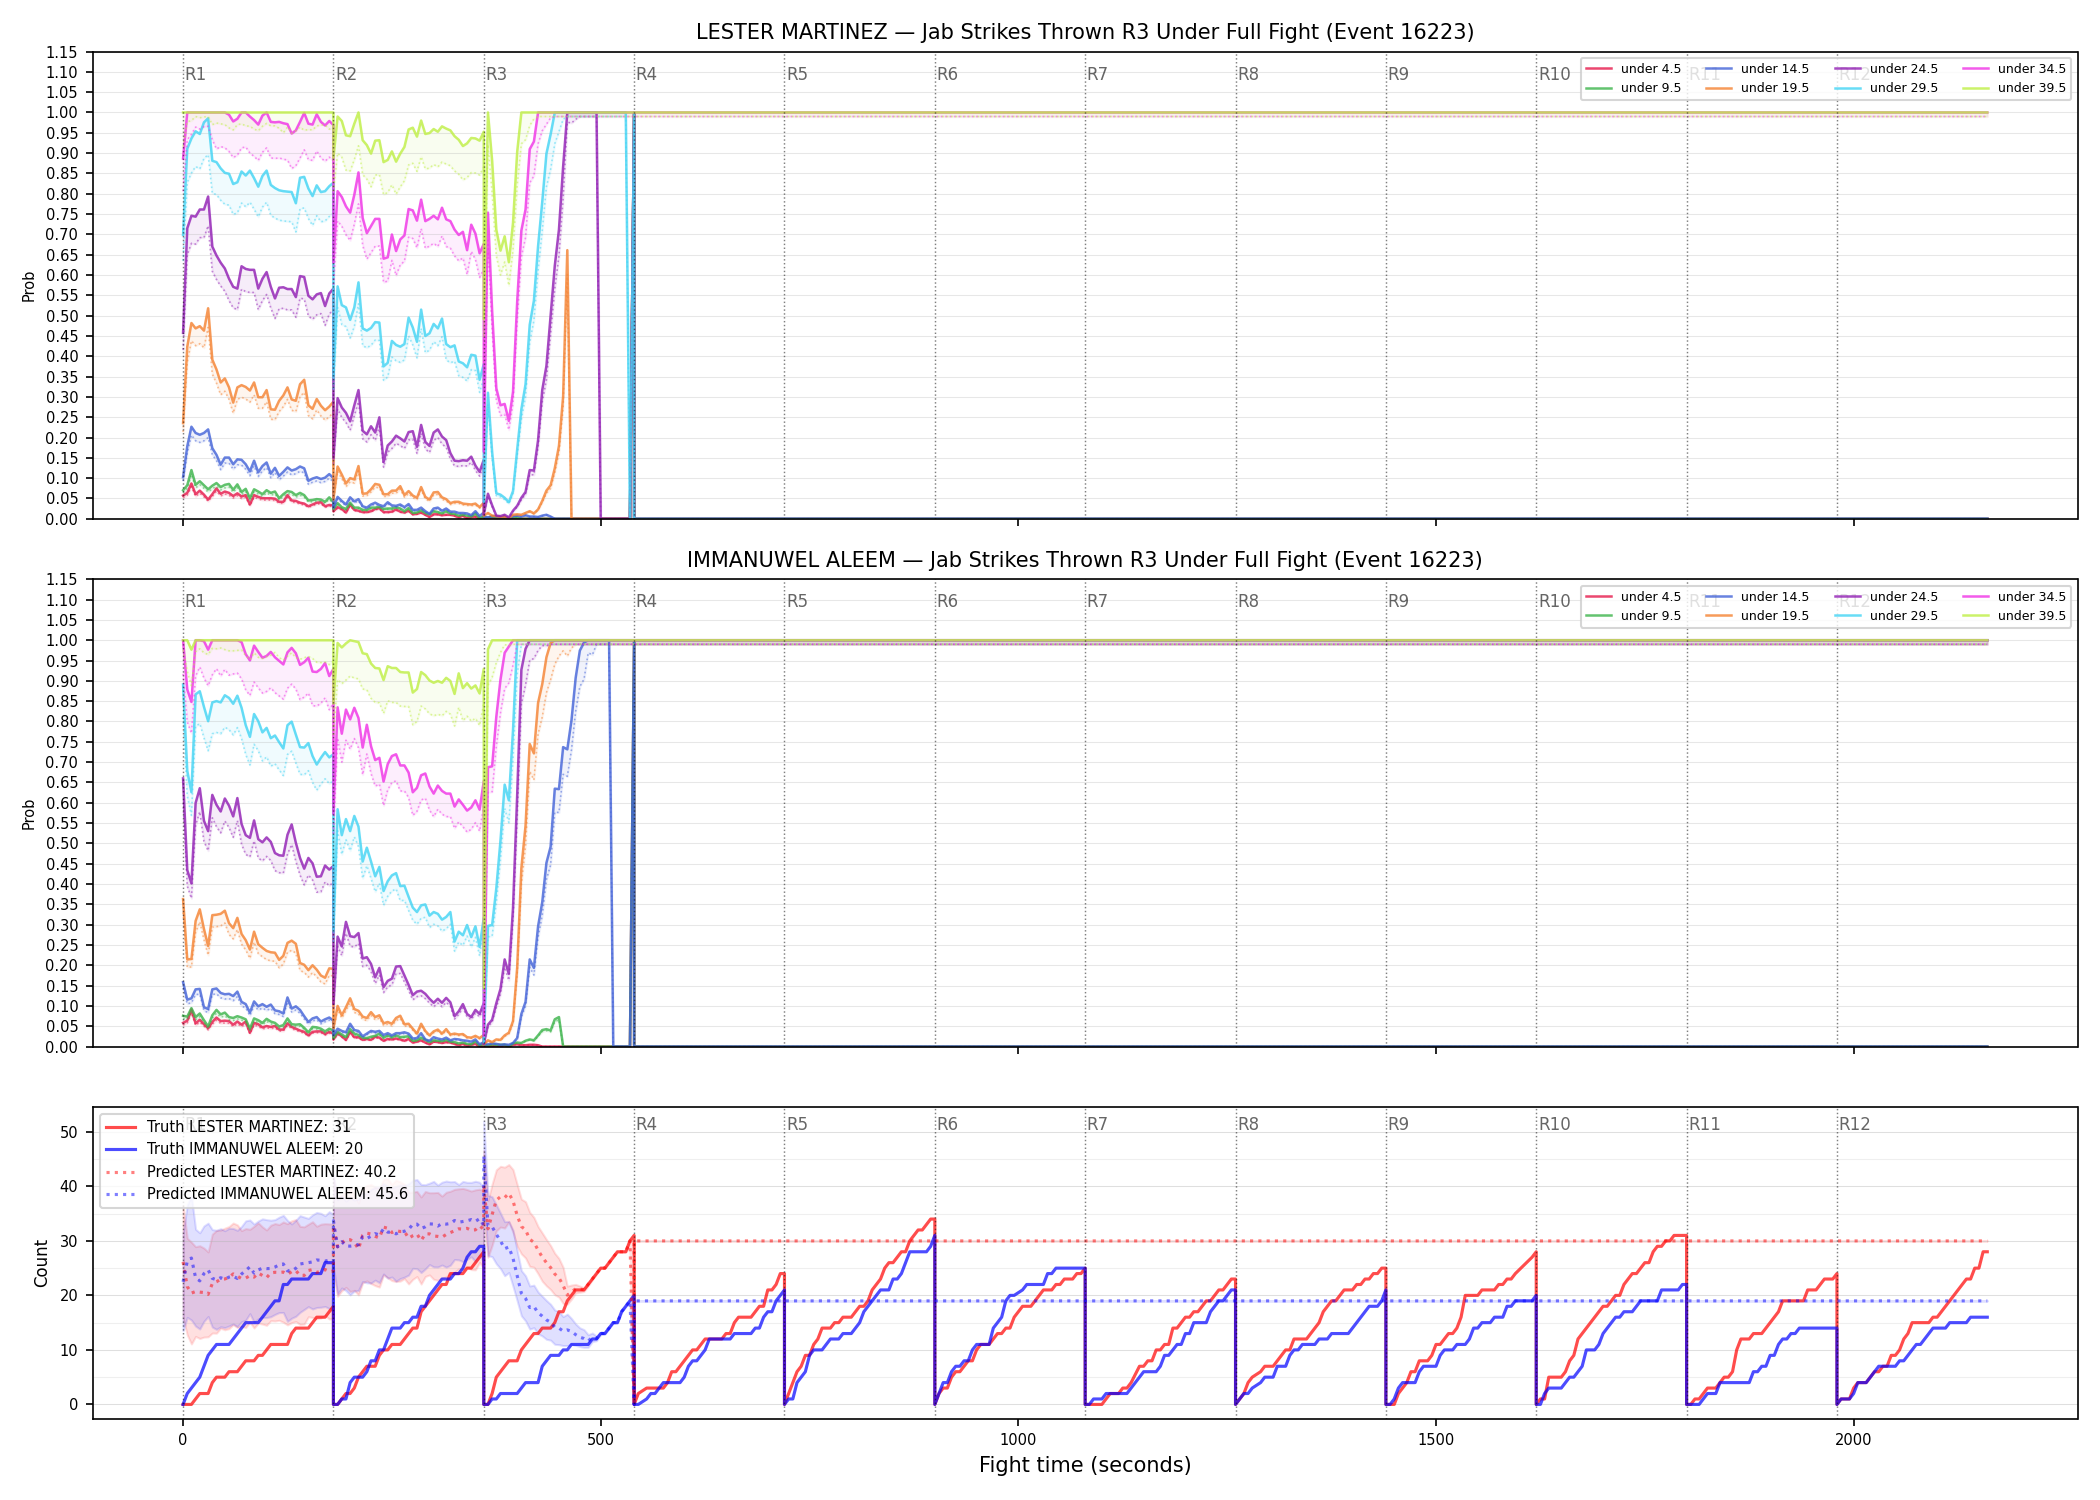
Task: Click the 'Count' y-axis label
Action: [41, 1263]
